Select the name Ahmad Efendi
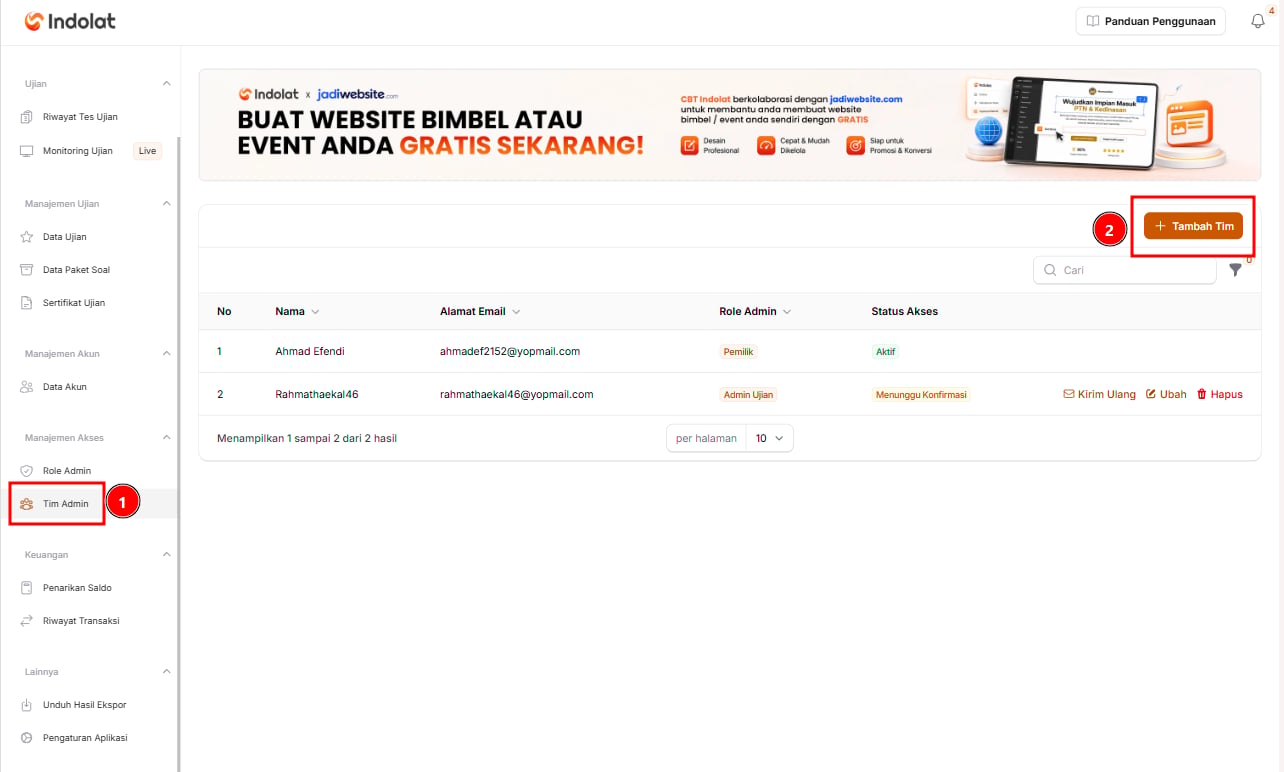 coord(310,351)
